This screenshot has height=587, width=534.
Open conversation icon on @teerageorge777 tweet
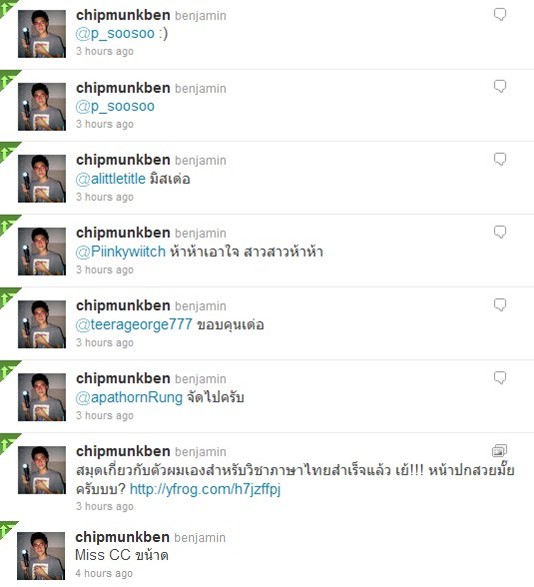[500, 305]
